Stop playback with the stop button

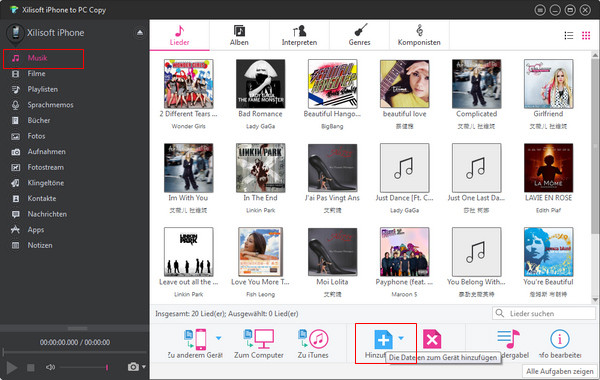pyautogui.click(x=31, y=368)
